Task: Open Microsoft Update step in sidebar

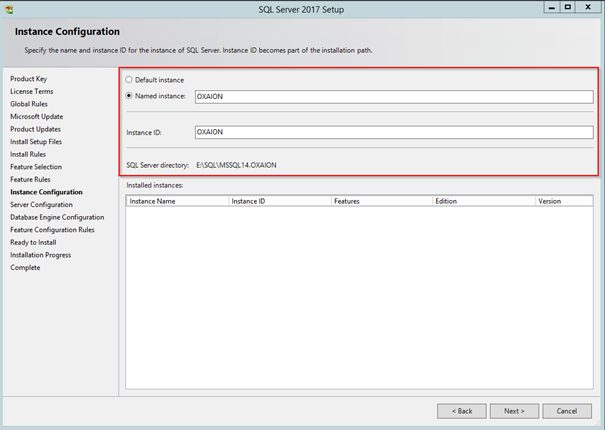Action: click(x=37, y=117)
